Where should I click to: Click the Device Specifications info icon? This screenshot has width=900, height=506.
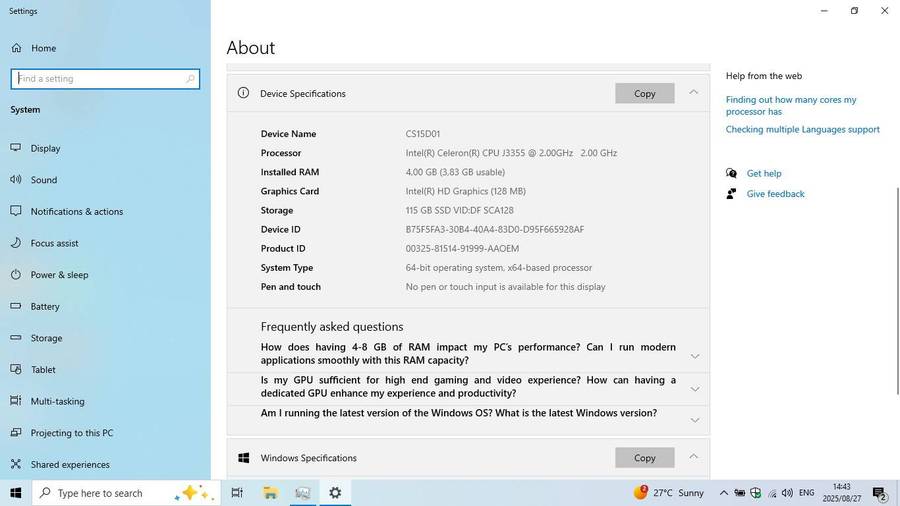point(243,92)
